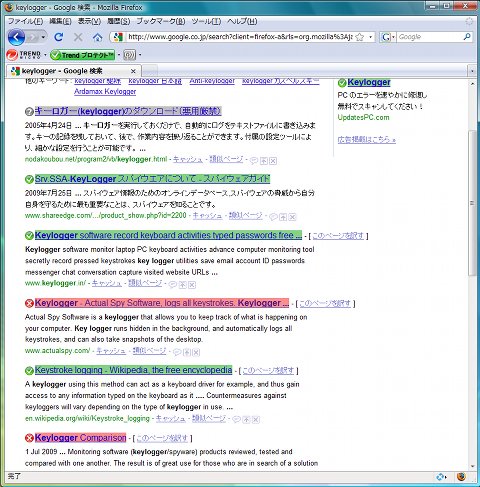Click the grey question rating icon beside キーロガー result
The image size is (480, 487).
coord(29,112)
